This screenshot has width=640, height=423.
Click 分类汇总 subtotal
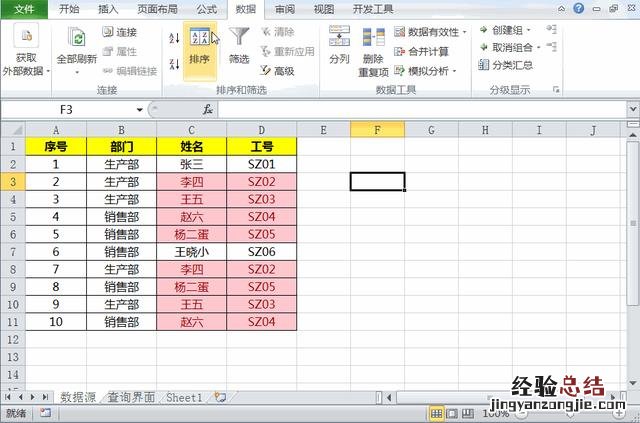point(506,65)
